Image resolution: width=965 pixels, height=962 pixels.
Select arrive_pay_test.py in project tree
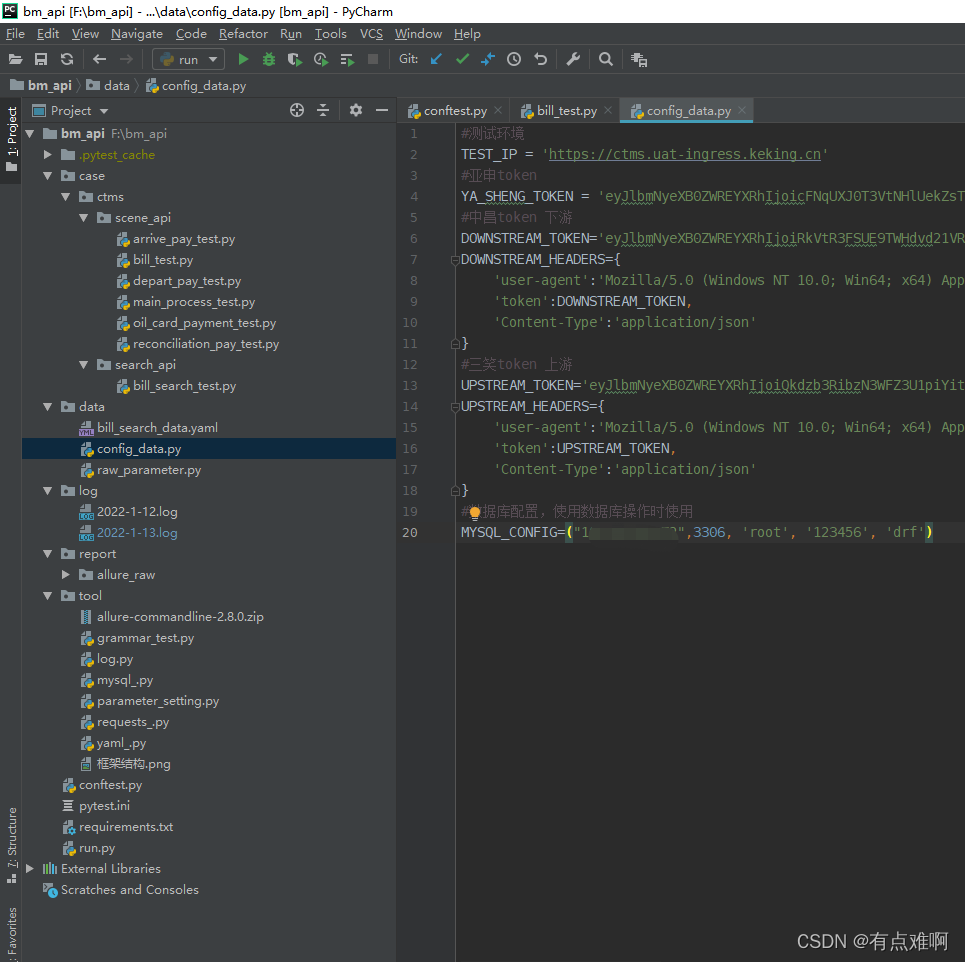tap(184, 239)
